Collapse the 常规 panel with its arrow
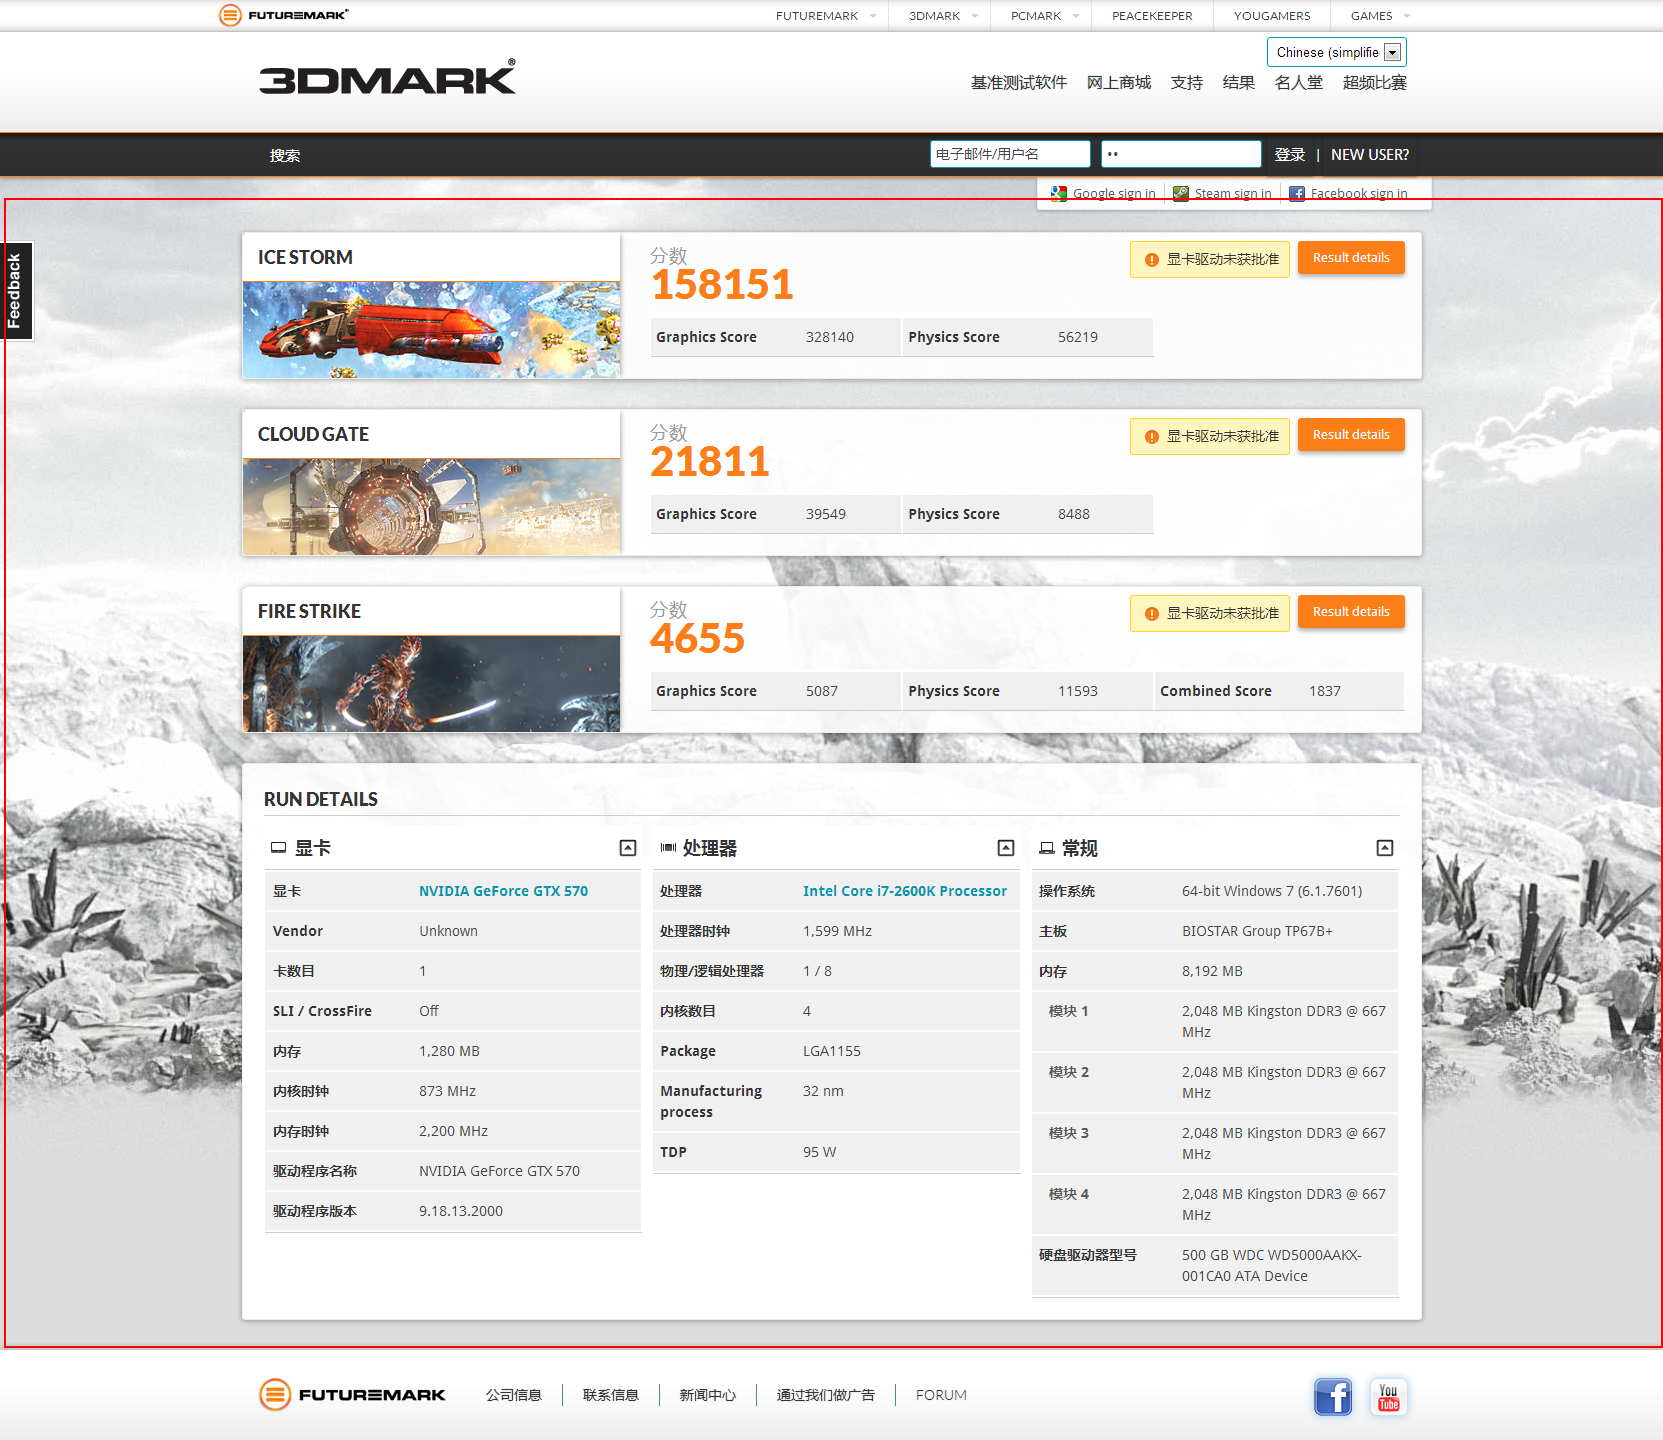This screenshot has width=1663, height=1440. point(1385,847)
